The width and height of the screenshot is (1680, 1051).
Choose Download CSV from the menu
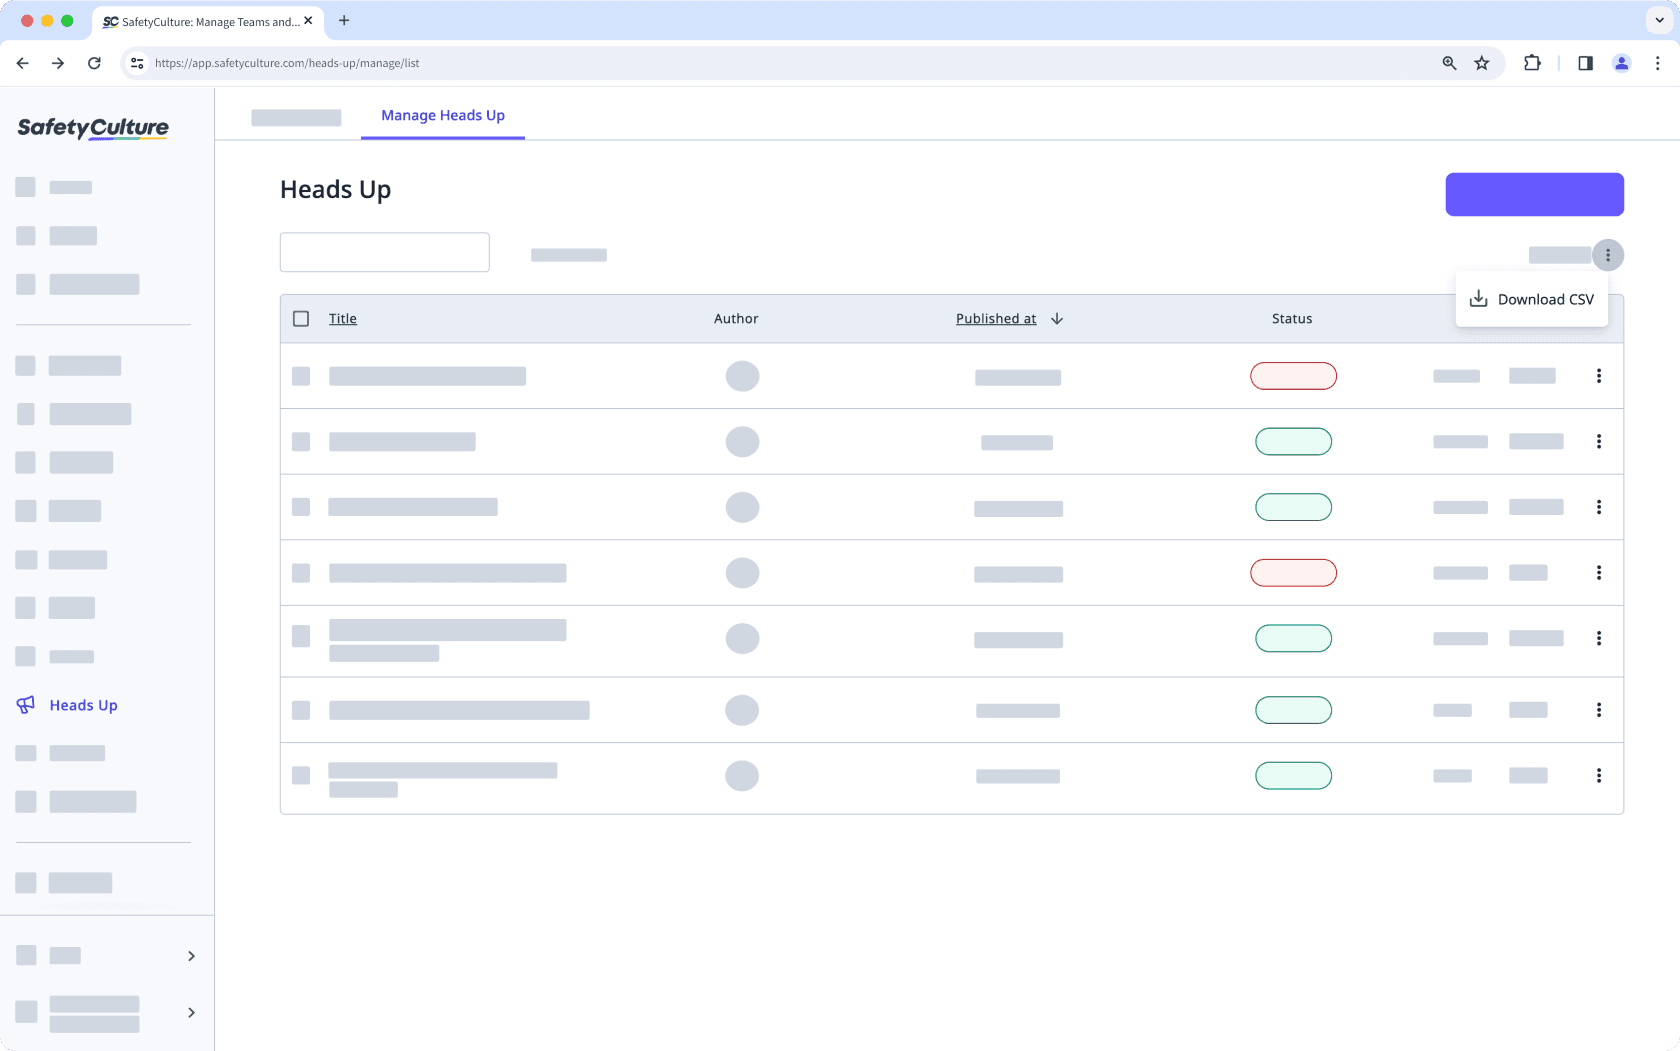tap(1546, 298)
